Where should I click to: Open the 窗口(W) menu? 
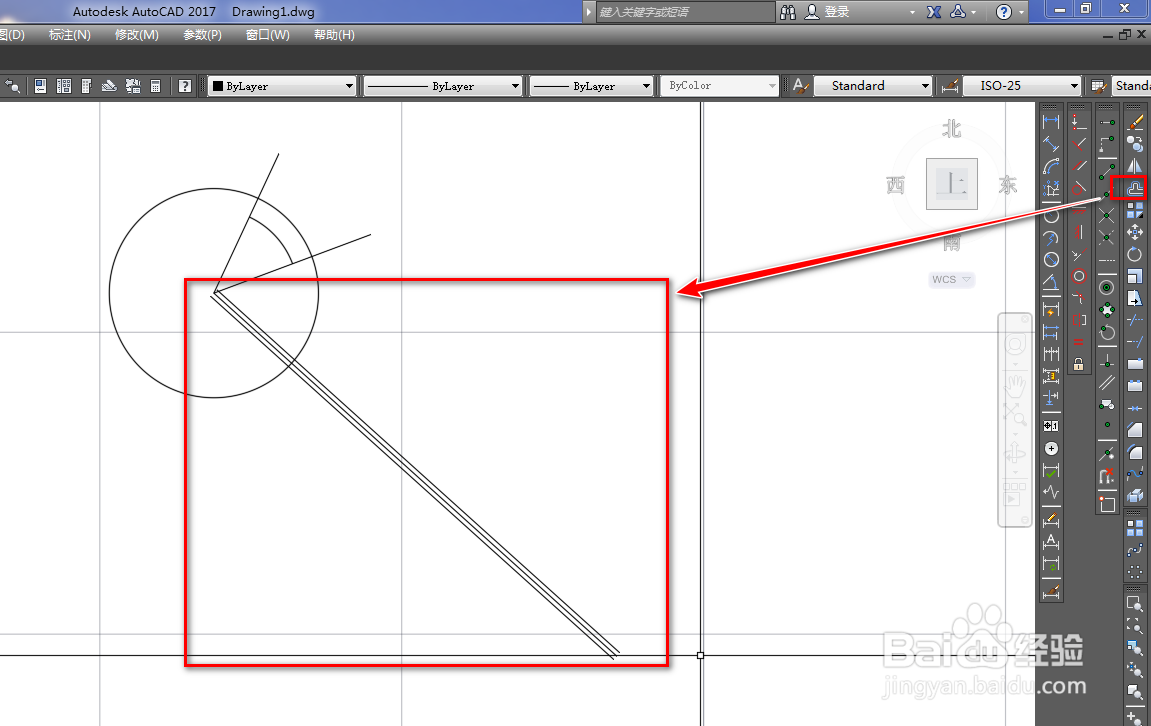[268, 35]
